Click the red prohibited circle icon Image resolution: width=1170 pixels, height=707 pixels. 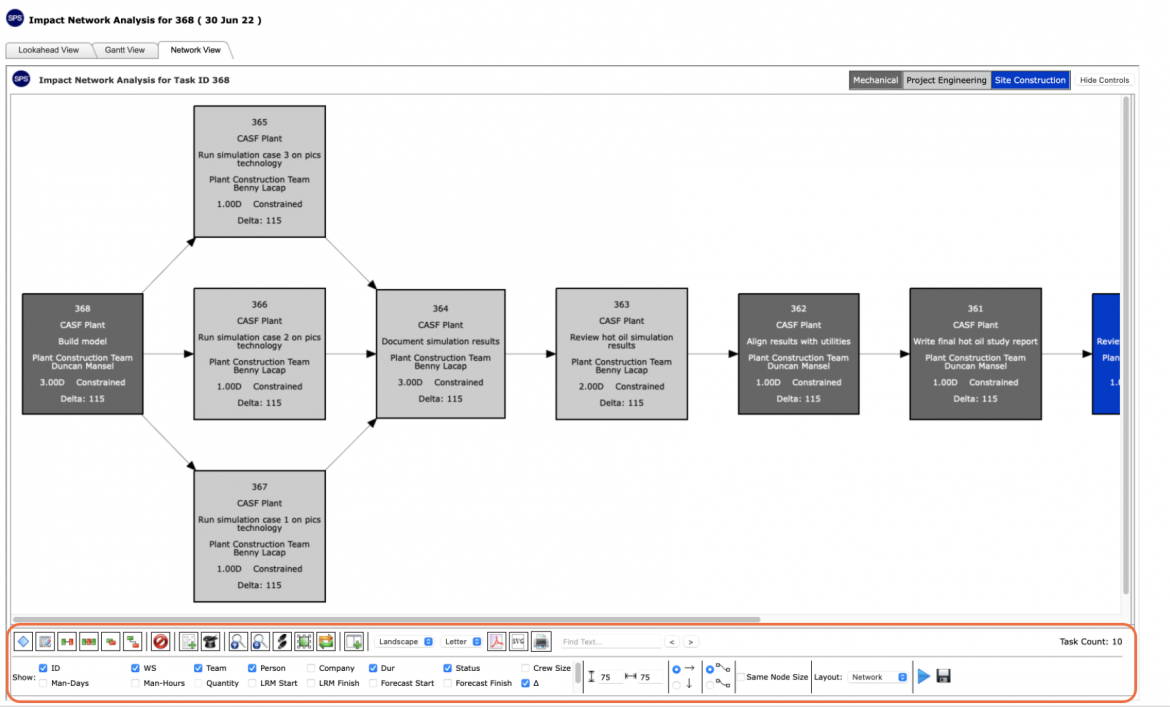click(160, 641)
